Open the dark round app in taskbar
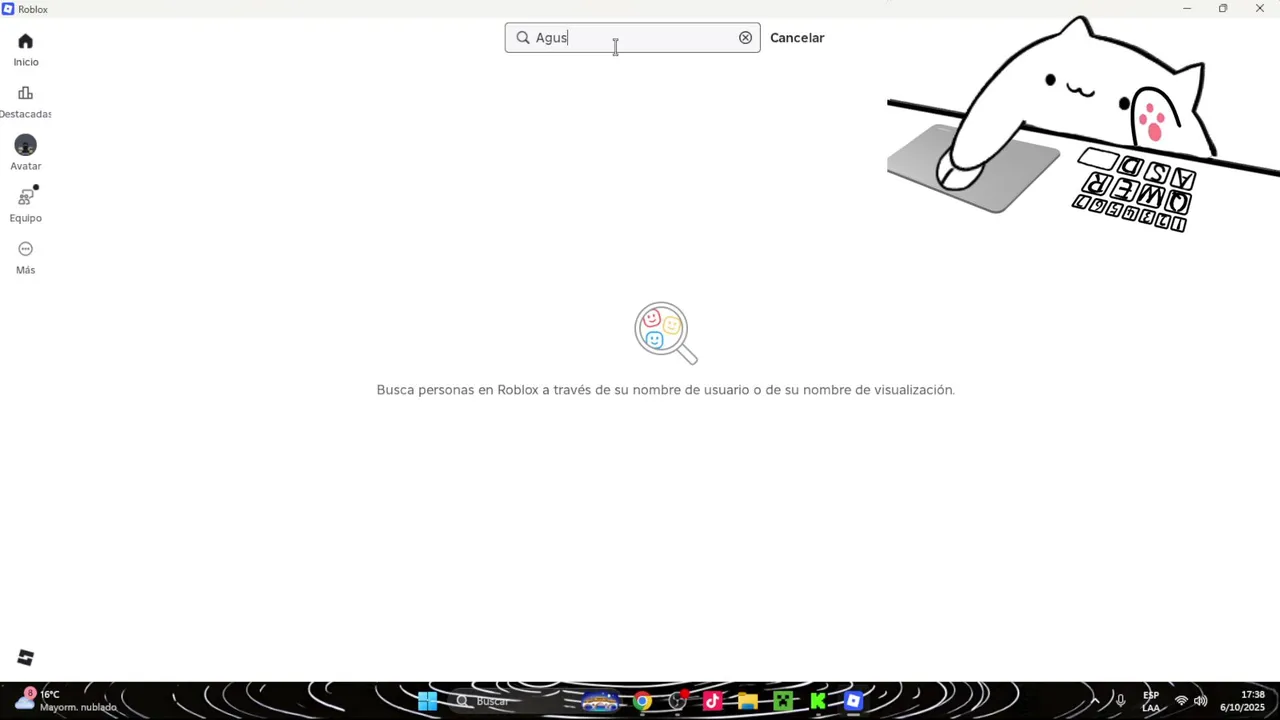 pyautogui.click(x=677, y=701)
